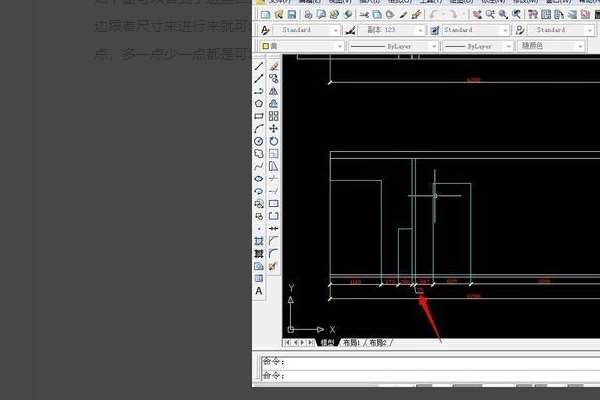Screen dimensions: 600x400
Task: Select the Stretch tool
Action: pyautogui.click(x=273, y=166)
